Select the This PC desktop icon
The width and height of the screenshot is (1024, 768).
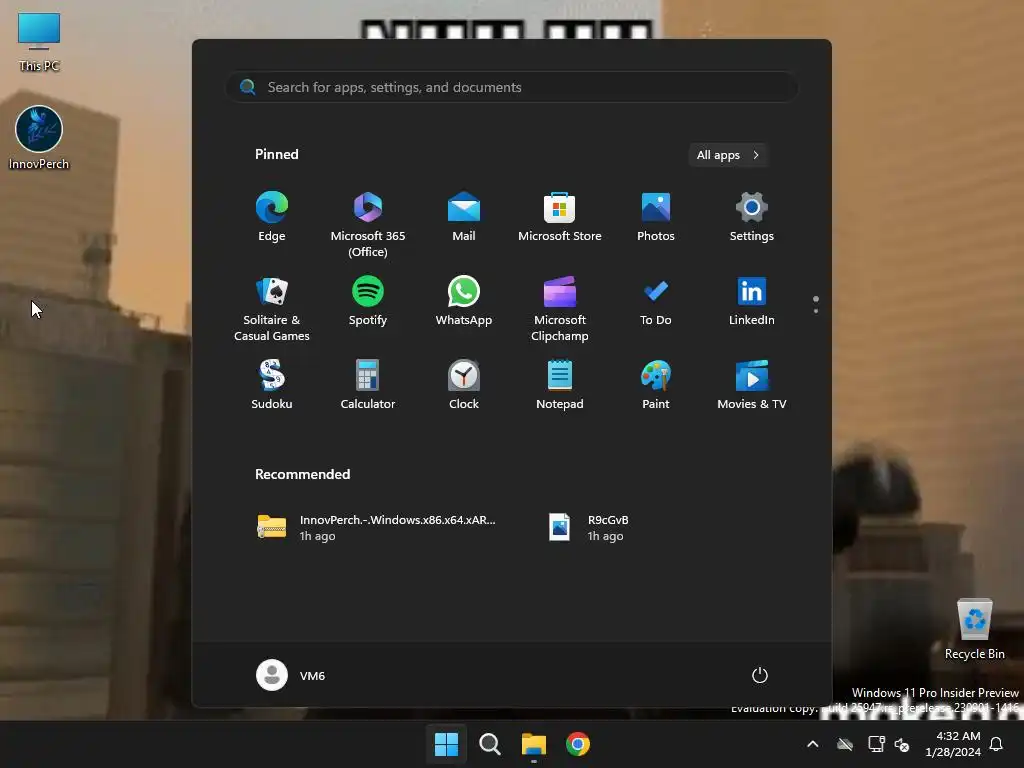pos(39,42)
